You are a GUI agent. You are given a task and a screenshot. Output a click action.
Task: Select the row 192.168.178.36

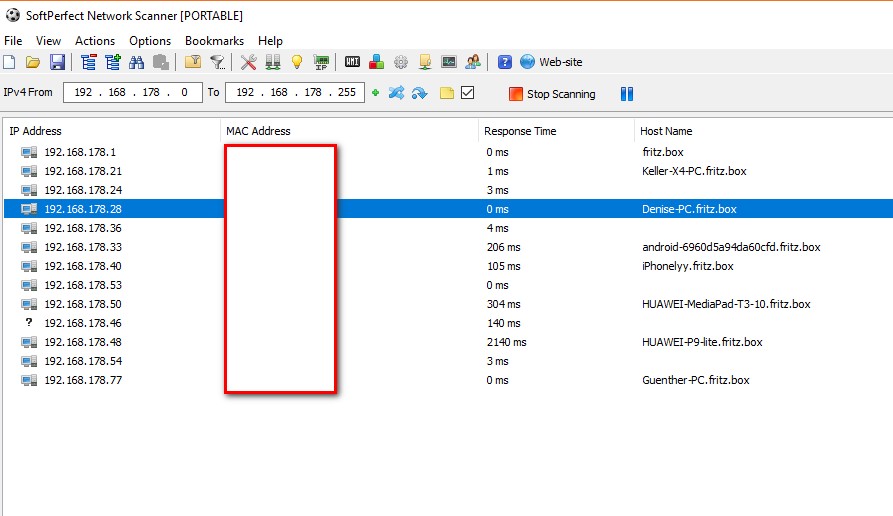[x=448, y=228]
